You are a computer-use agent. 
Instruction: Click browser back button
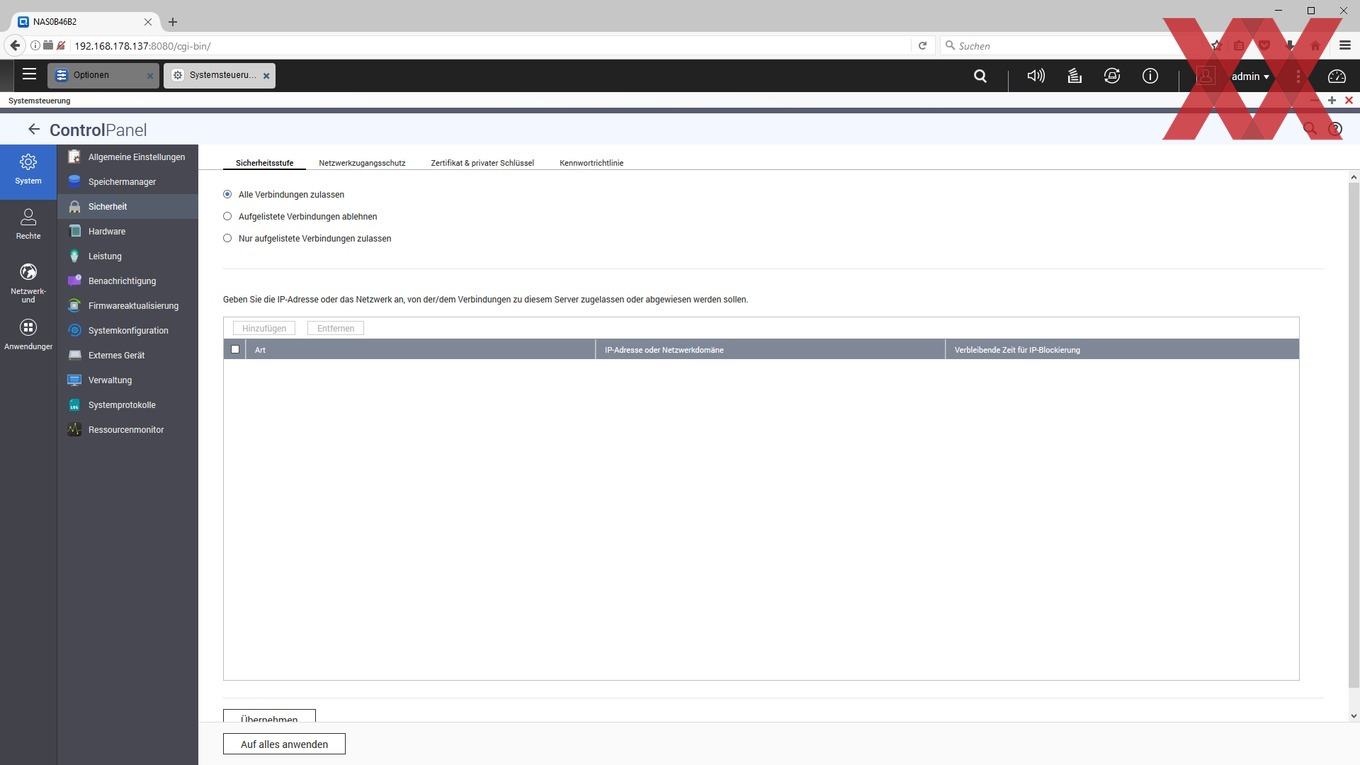tap(14, 45)
